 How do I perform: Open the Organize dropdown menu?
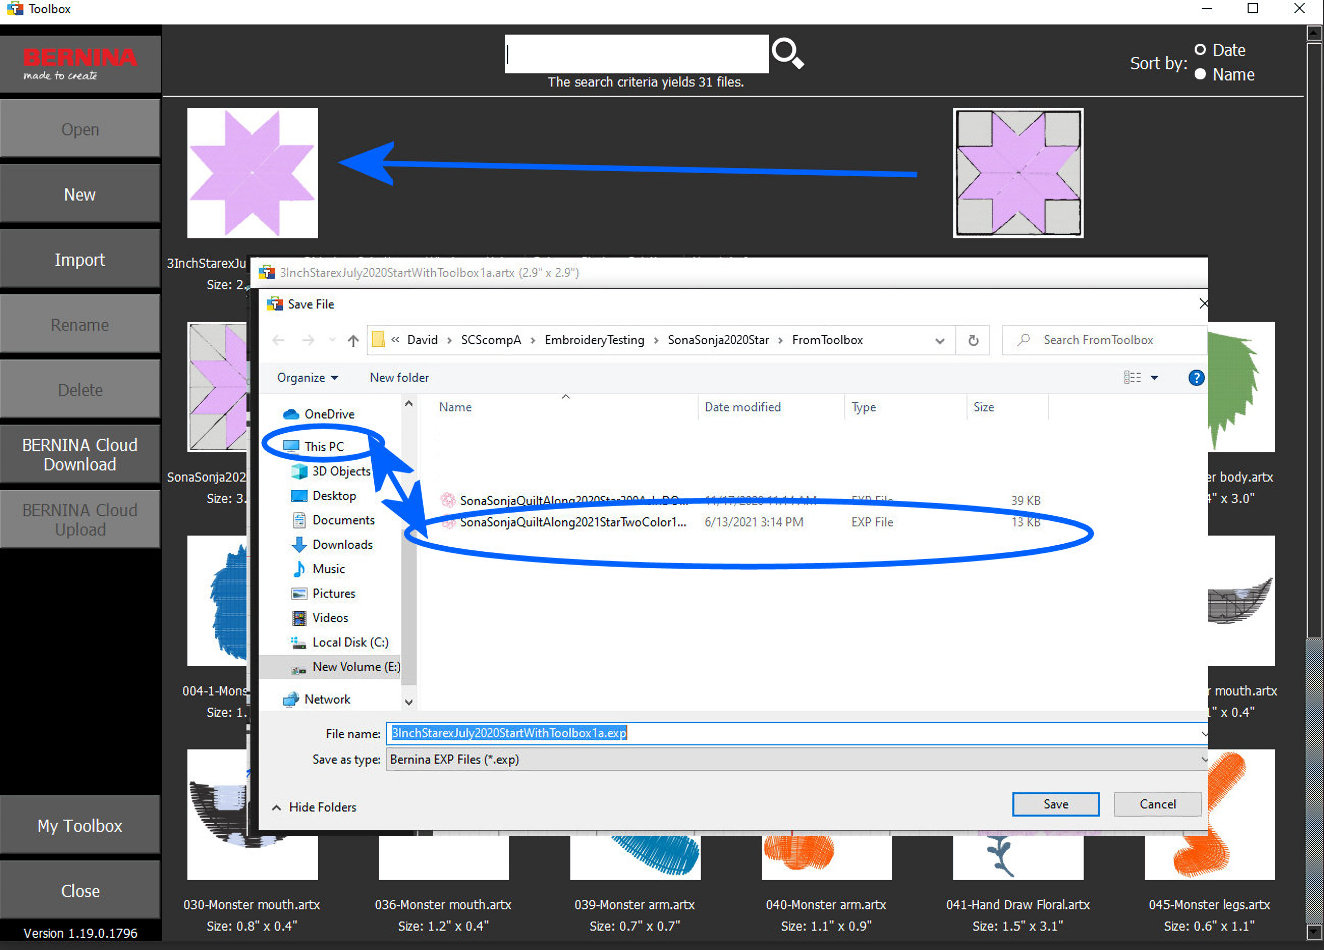[308, 377]
